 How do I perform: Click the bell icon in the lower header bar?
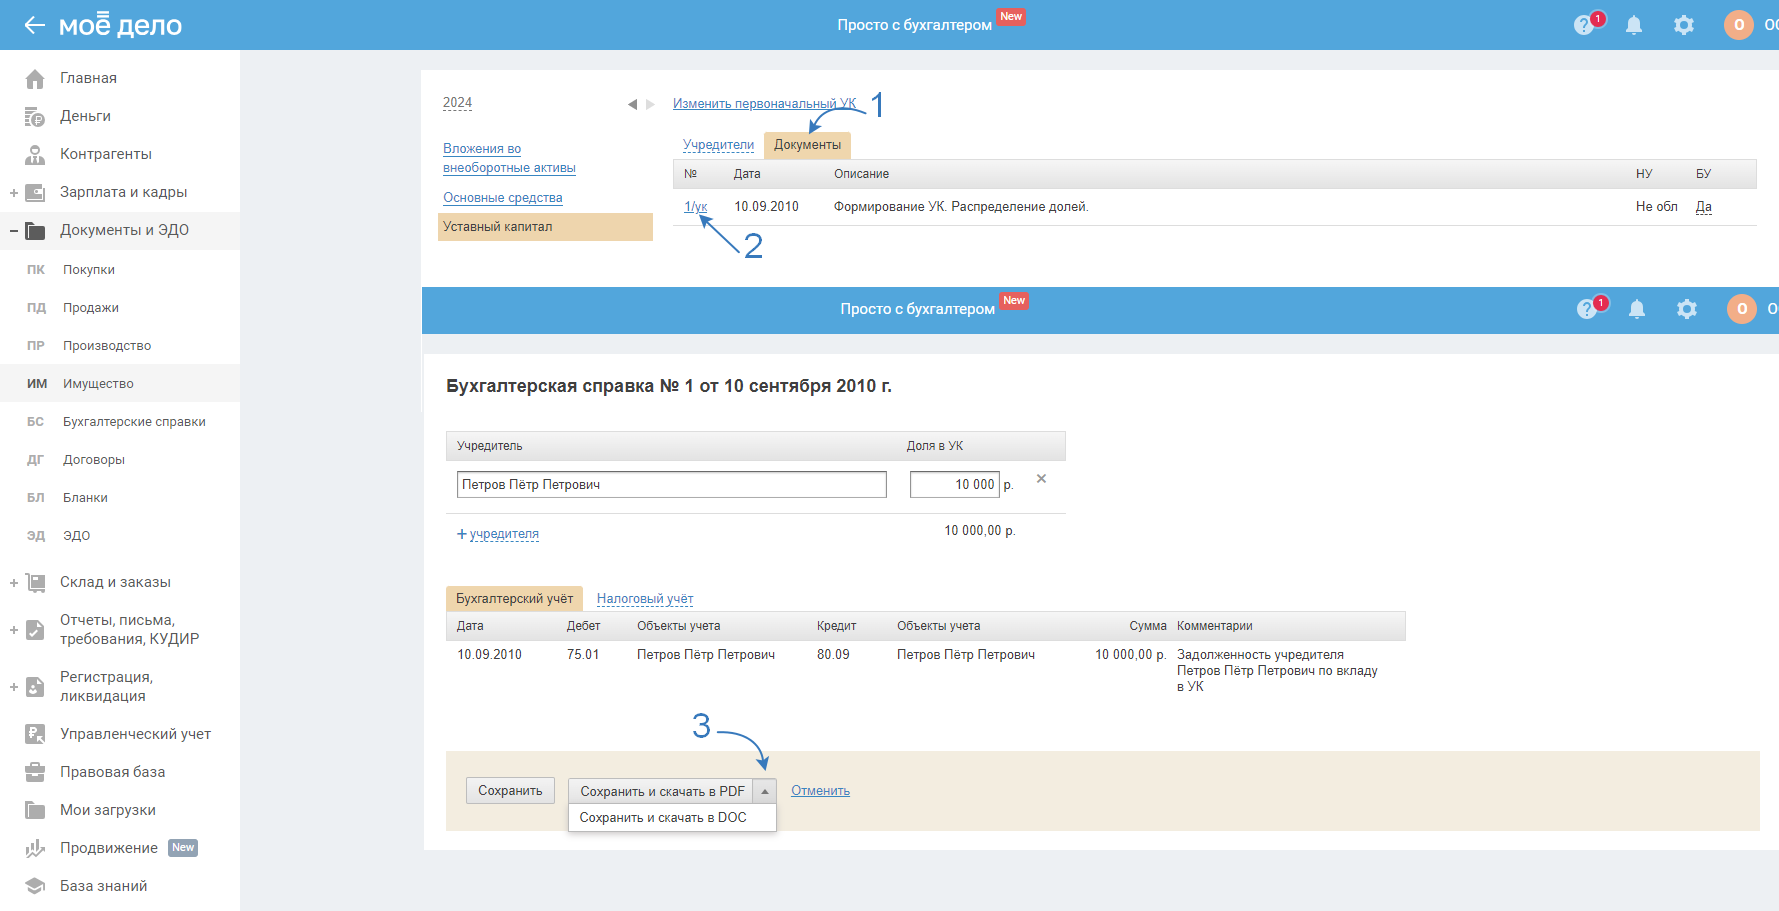pos(1637,309)
